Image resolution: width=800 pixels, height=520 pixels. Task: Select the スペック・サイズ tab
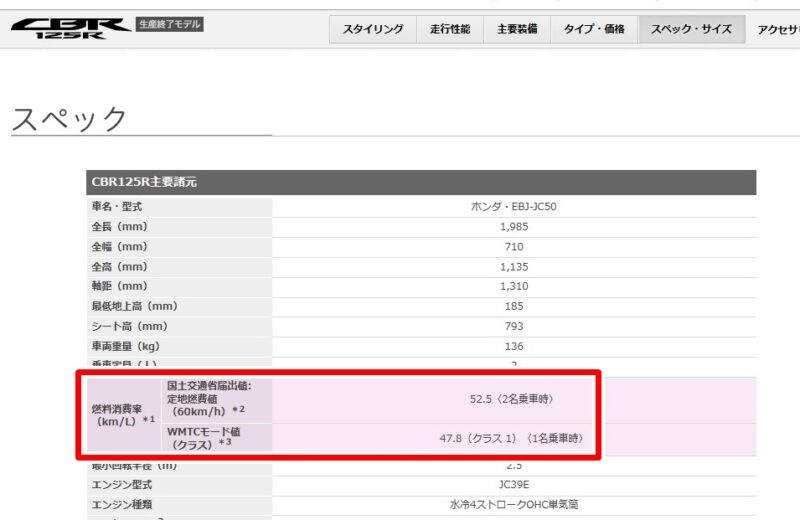pyautogui.click(x=691, y=29)
